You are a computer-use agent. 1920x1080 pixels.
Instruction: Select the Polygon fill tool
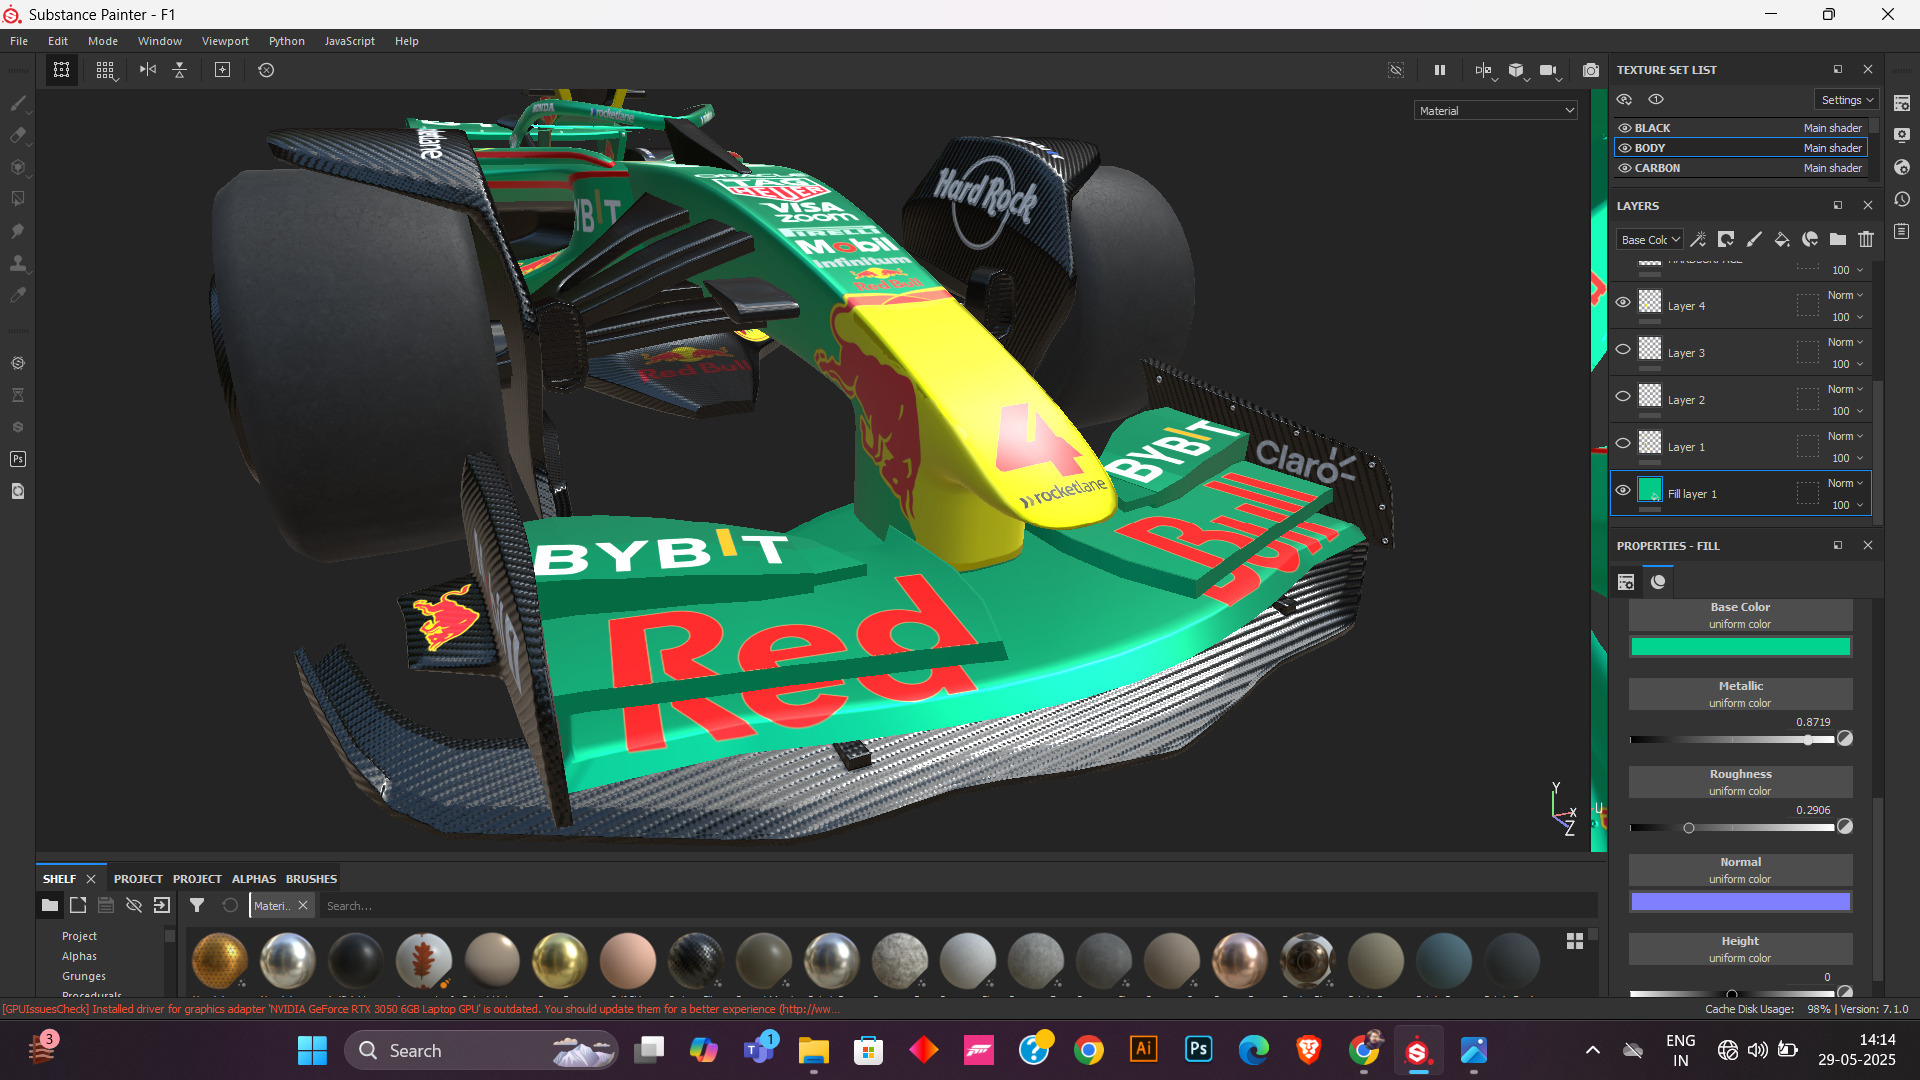(17, 199)
